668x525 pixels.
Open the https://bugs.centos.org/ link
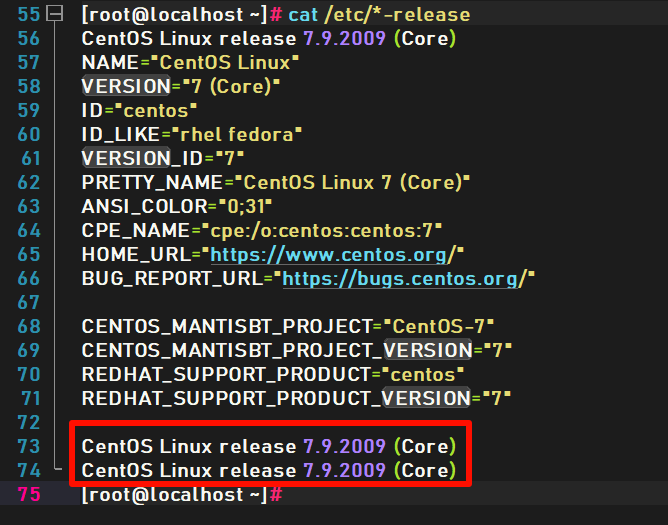(x=405, y=279)
